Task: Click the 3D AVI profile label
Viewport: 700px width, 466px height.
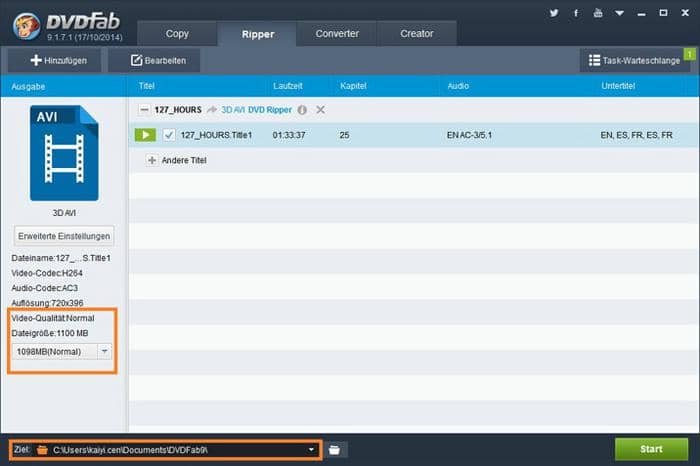Action: 64,213
